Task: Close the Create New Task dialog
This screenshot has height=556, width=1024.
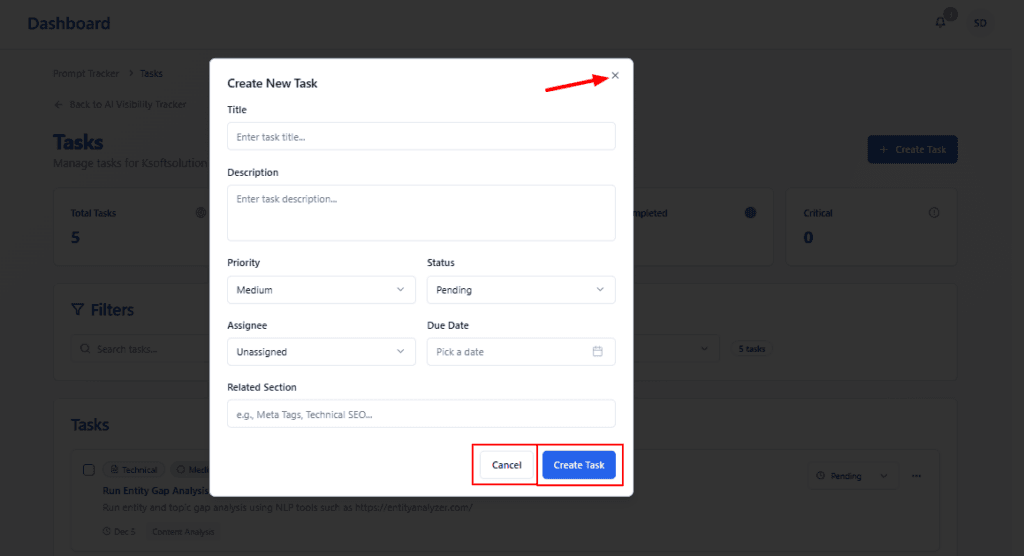Action: click(x=615, y=75)
